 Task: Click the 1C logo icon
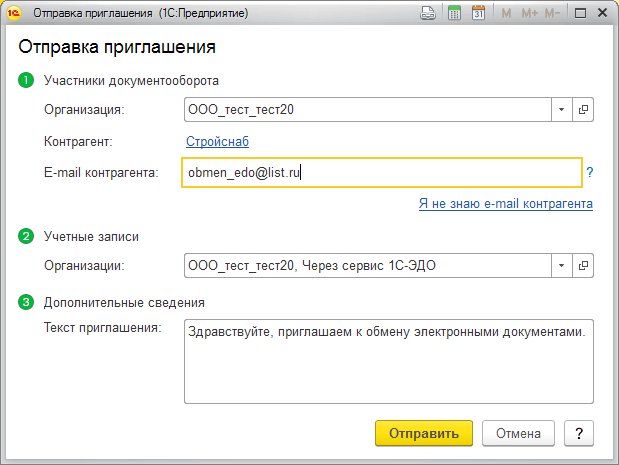[x=15, y=14]
